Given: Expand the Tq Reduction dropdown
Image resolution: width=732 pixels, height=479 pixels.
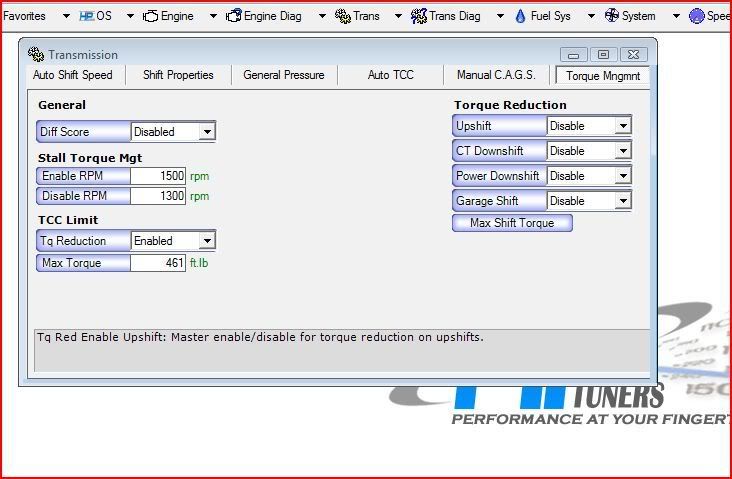Looking at the screenshot, I should click(x=207, y=241).
